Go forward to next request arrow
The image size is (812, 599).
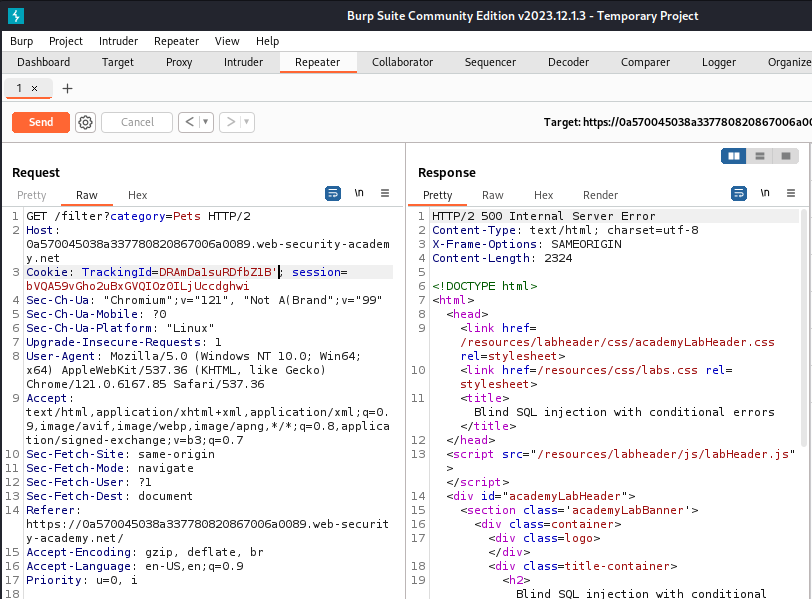(x=231, y=122)
